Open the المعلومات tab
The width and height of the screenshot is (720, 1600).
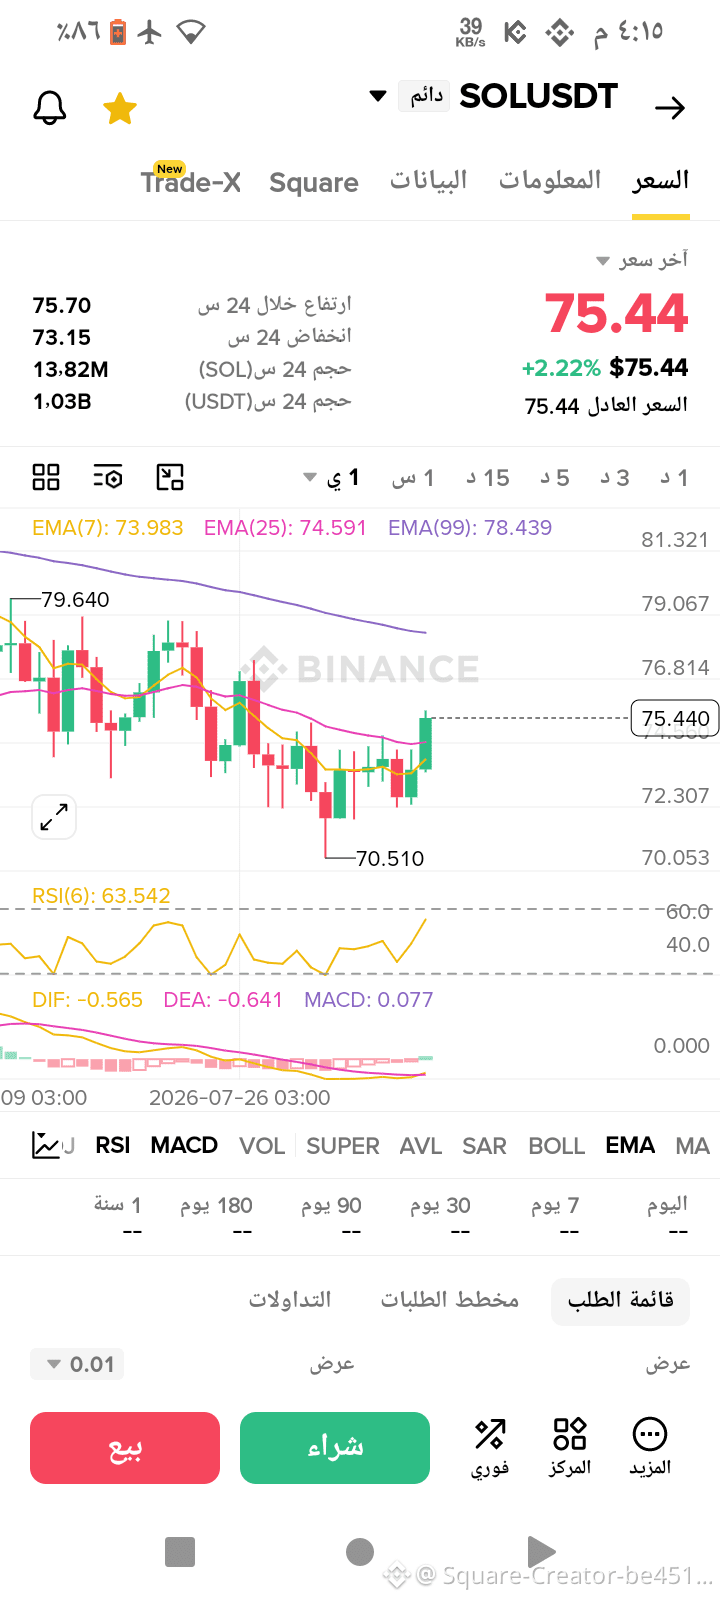pyautogui.click(x=550, y=180)
